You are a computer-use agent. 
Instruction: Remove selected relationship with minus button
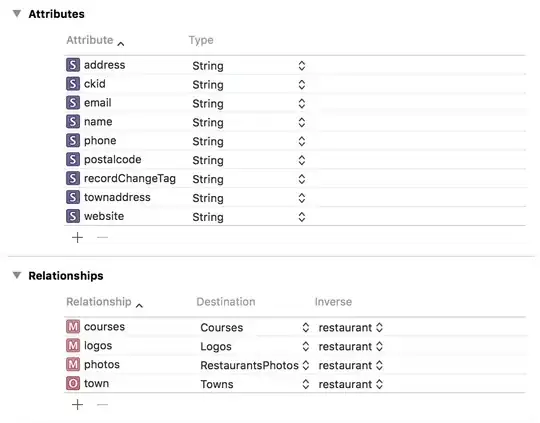click(x=102, y=404)
